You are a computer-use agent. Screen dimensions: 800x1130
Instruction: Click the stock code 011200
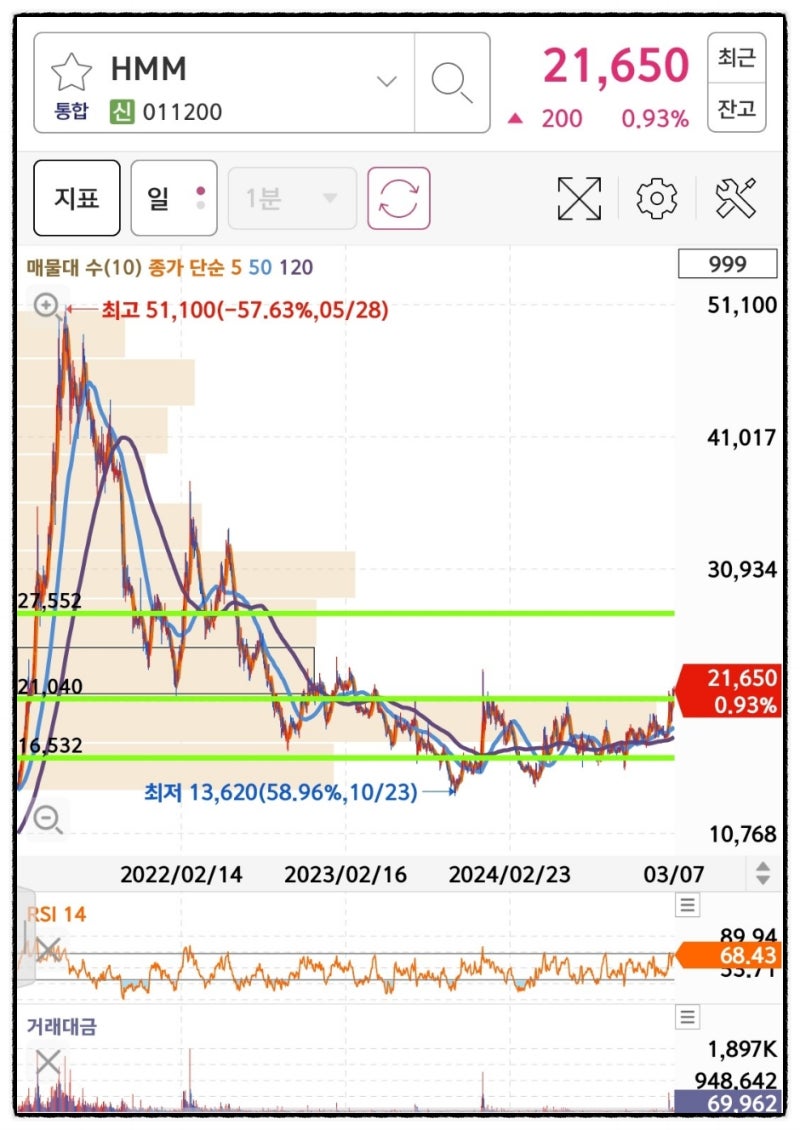click(182, 112)
